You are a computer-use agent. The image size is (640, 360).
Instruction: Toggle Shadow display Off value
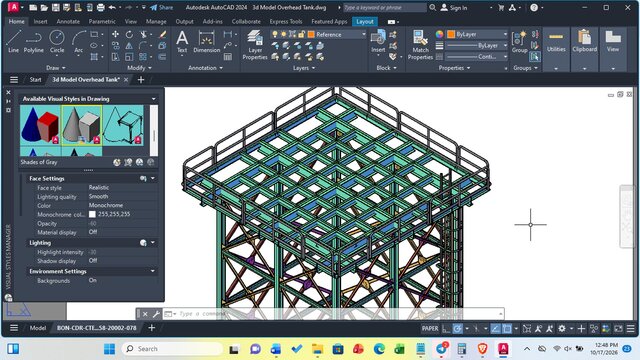tap(93, 260)
